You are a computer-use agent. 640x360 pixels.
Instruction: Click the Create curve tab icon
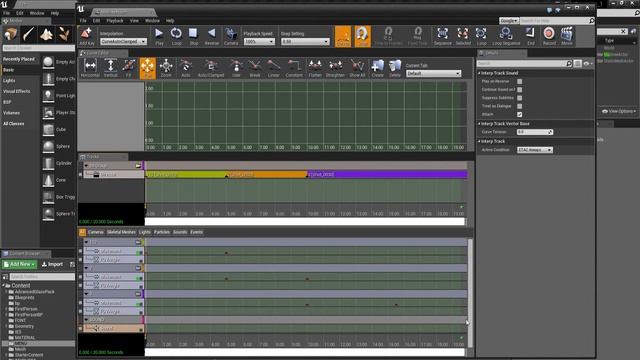[x=378, y=68]
